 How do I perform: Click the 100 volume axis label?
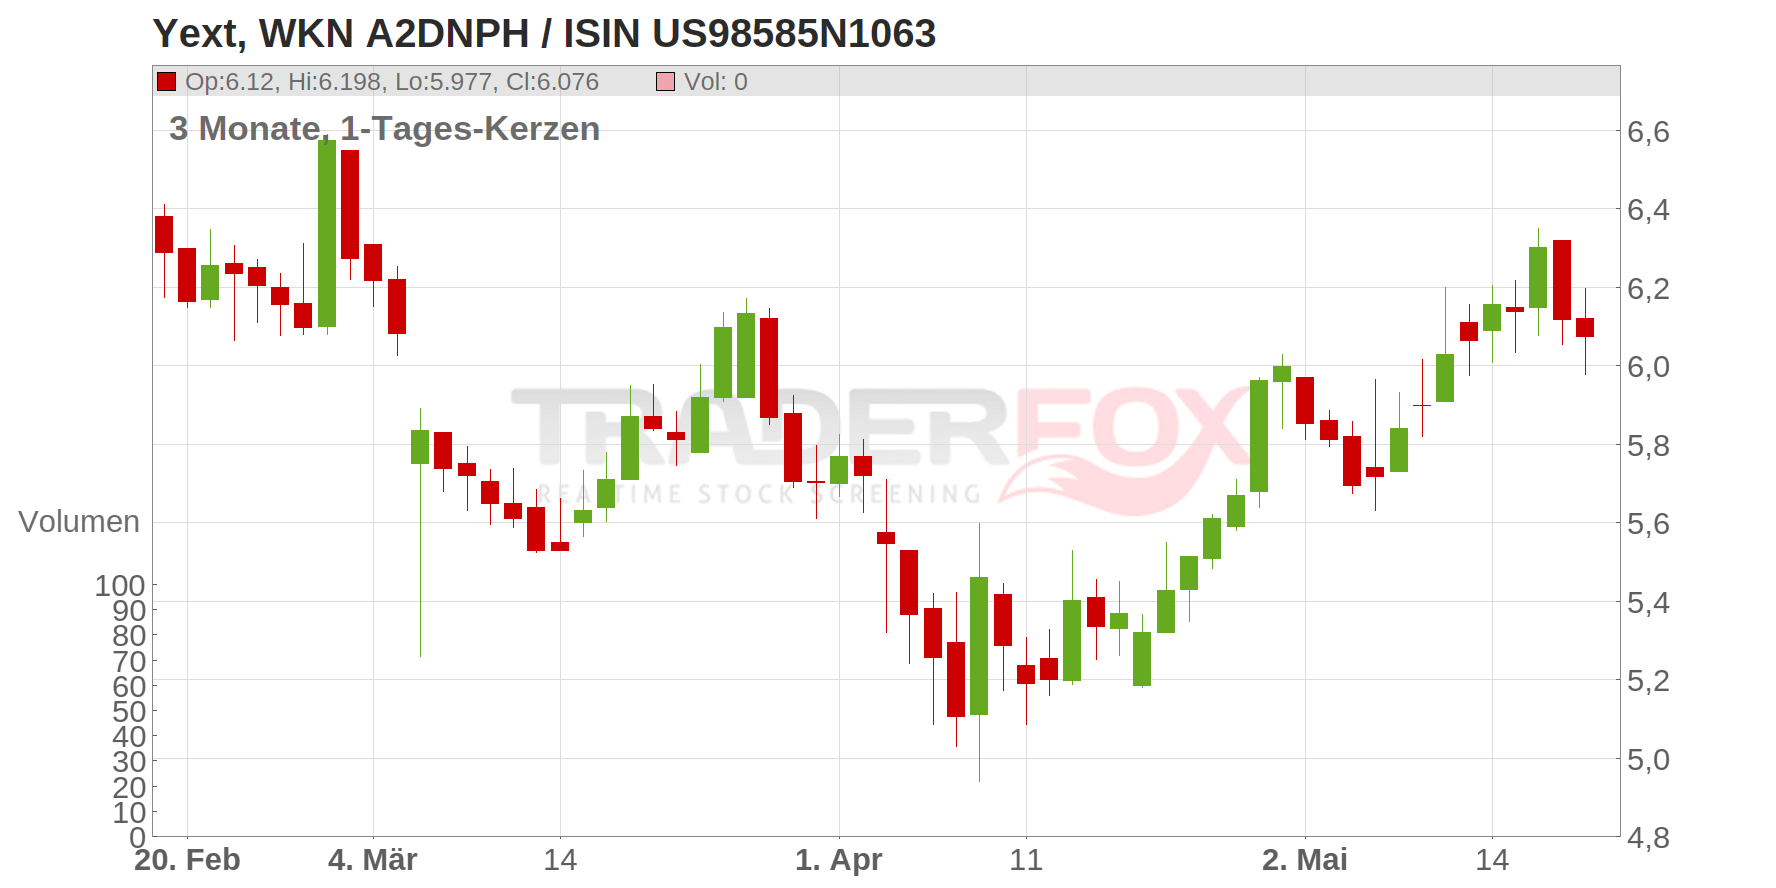[x=120, y=585]
